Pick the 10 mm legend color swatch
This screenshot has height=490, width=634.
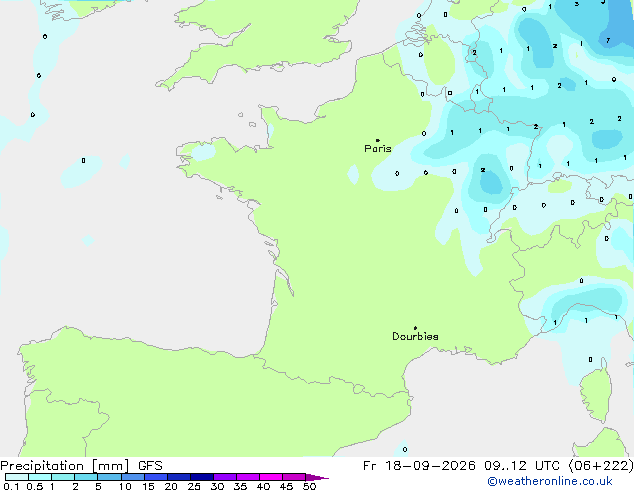tap(133, 477)
